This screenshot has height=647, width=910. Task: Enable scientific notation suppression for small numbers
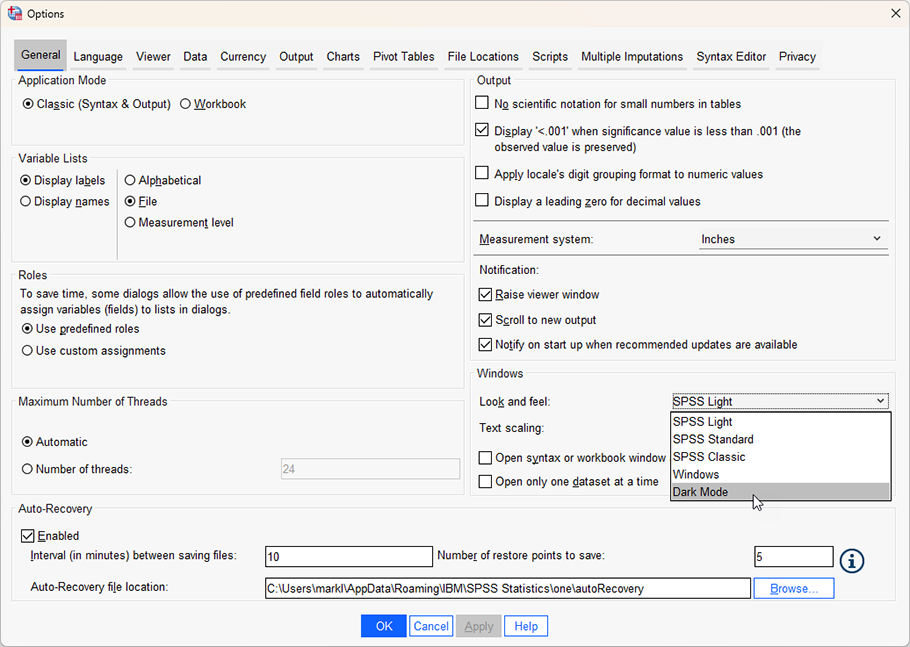click(x=482, y=102)
